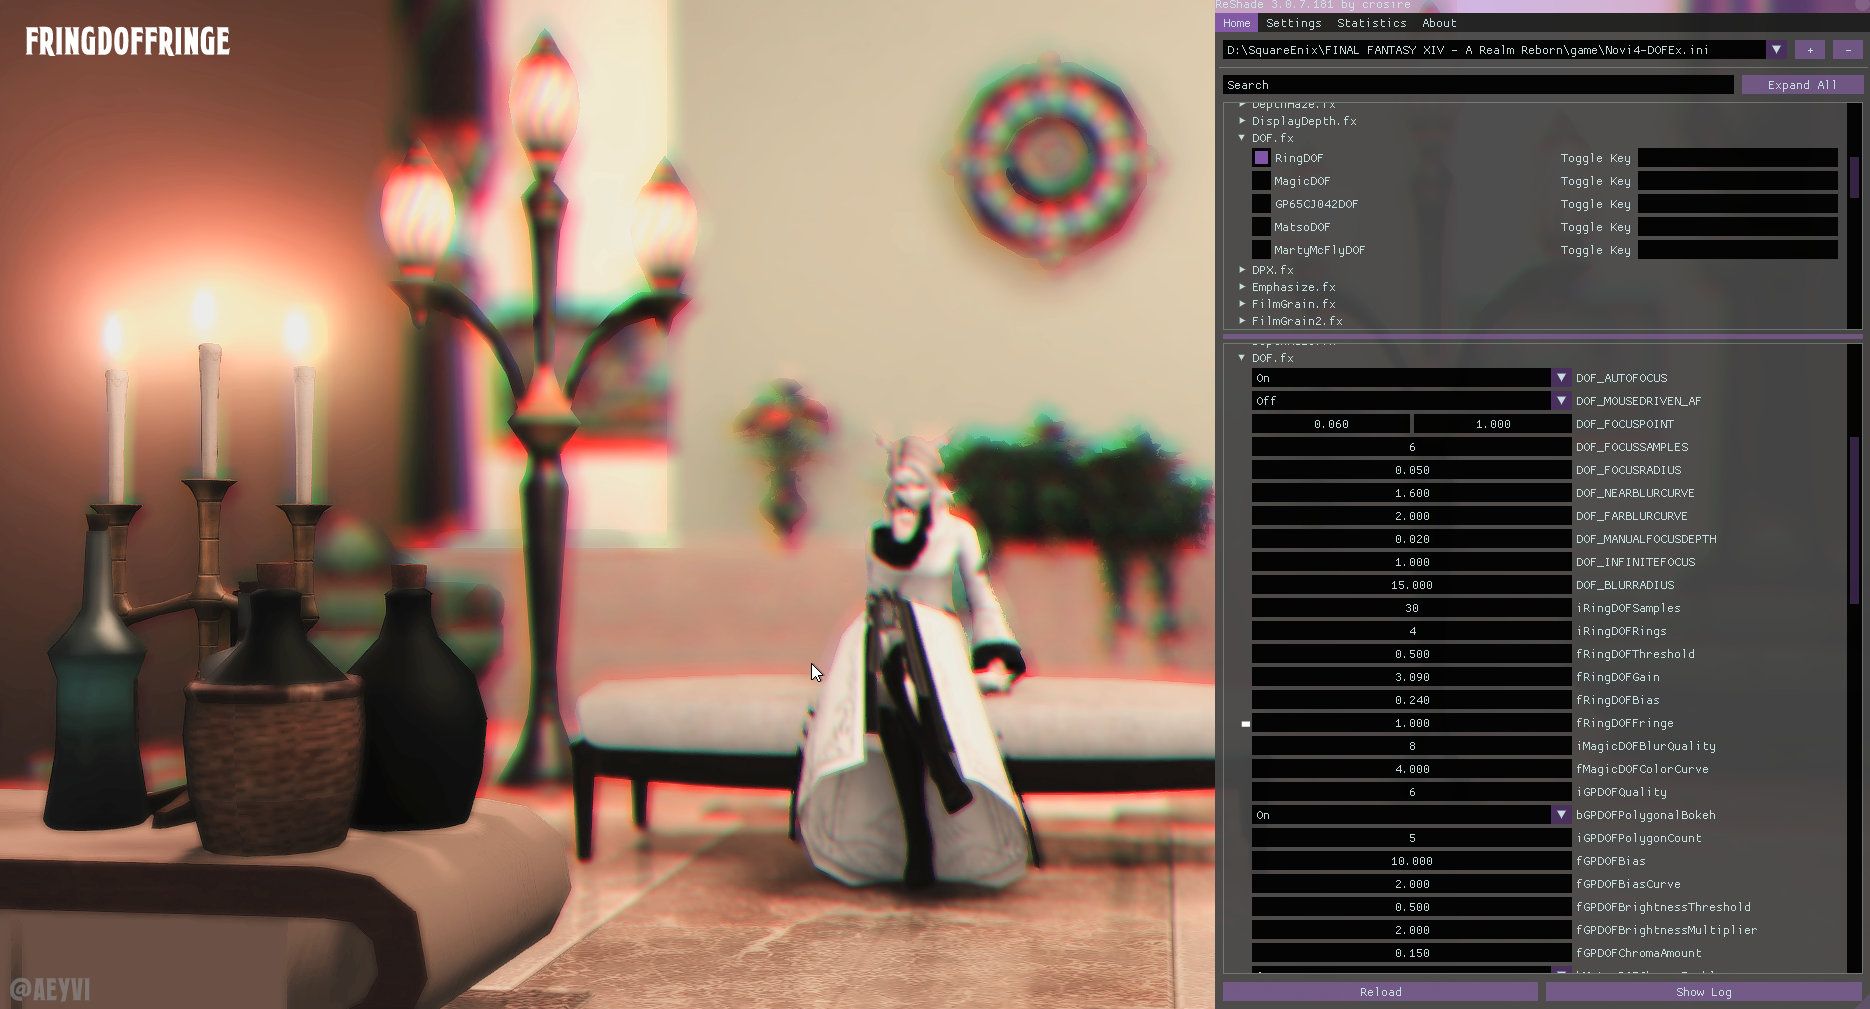Collapse DOF.fx in the technique list
Viewport: 1870px width, 1009px height.
point(1242,138)
